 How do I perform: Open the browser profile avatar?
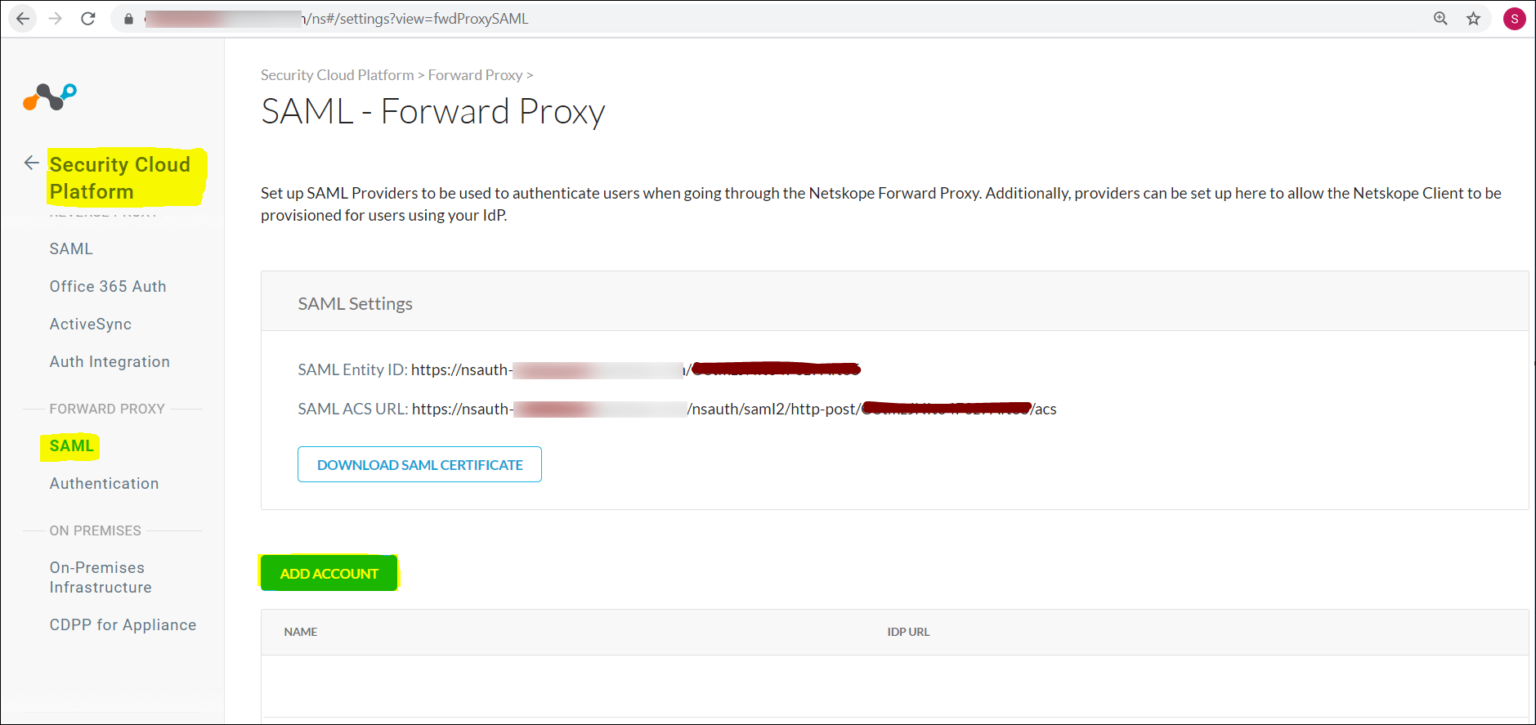coord(1513,17)
